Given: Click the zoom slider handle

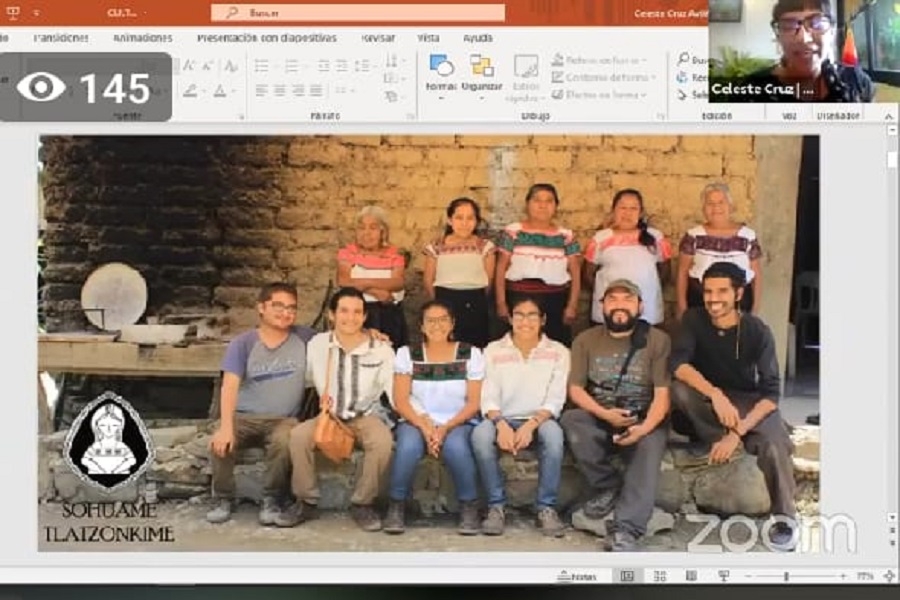Looking at the screenshot, I should [786, 576].
